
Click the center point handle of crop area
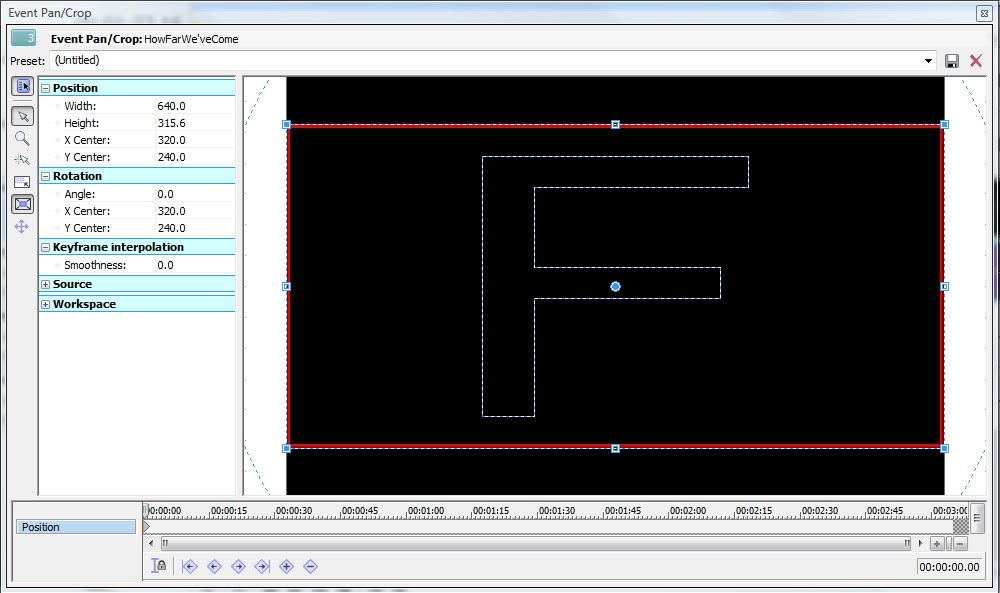point(615,286)
